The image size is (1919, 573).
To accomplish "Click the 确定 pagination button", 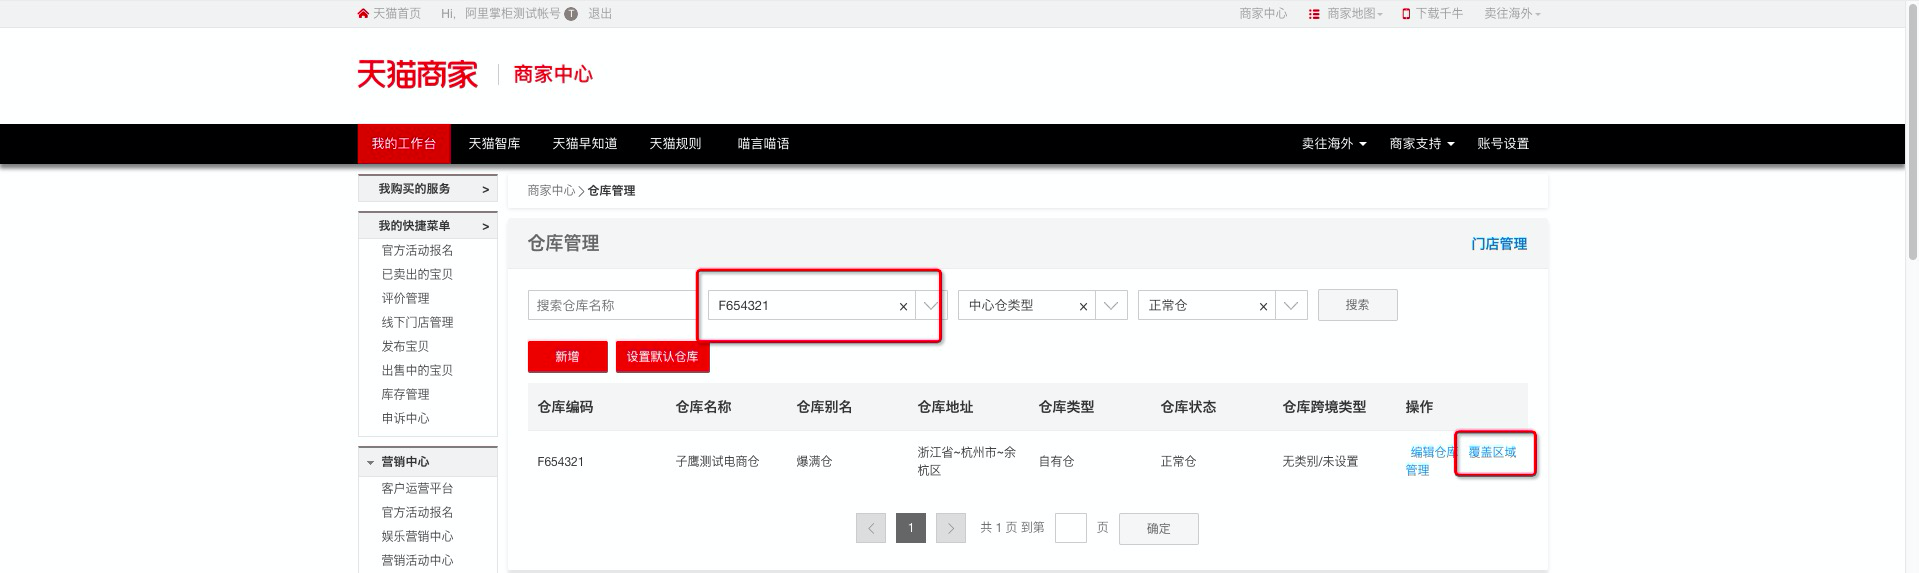I will (x=1159, y=529).
